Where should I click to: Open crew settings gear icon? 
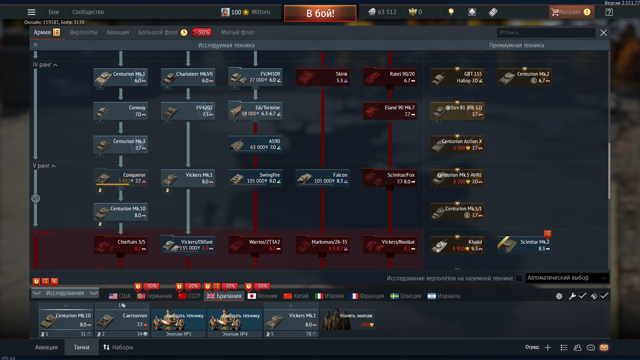pyautogui.click(x=559, y=296)
